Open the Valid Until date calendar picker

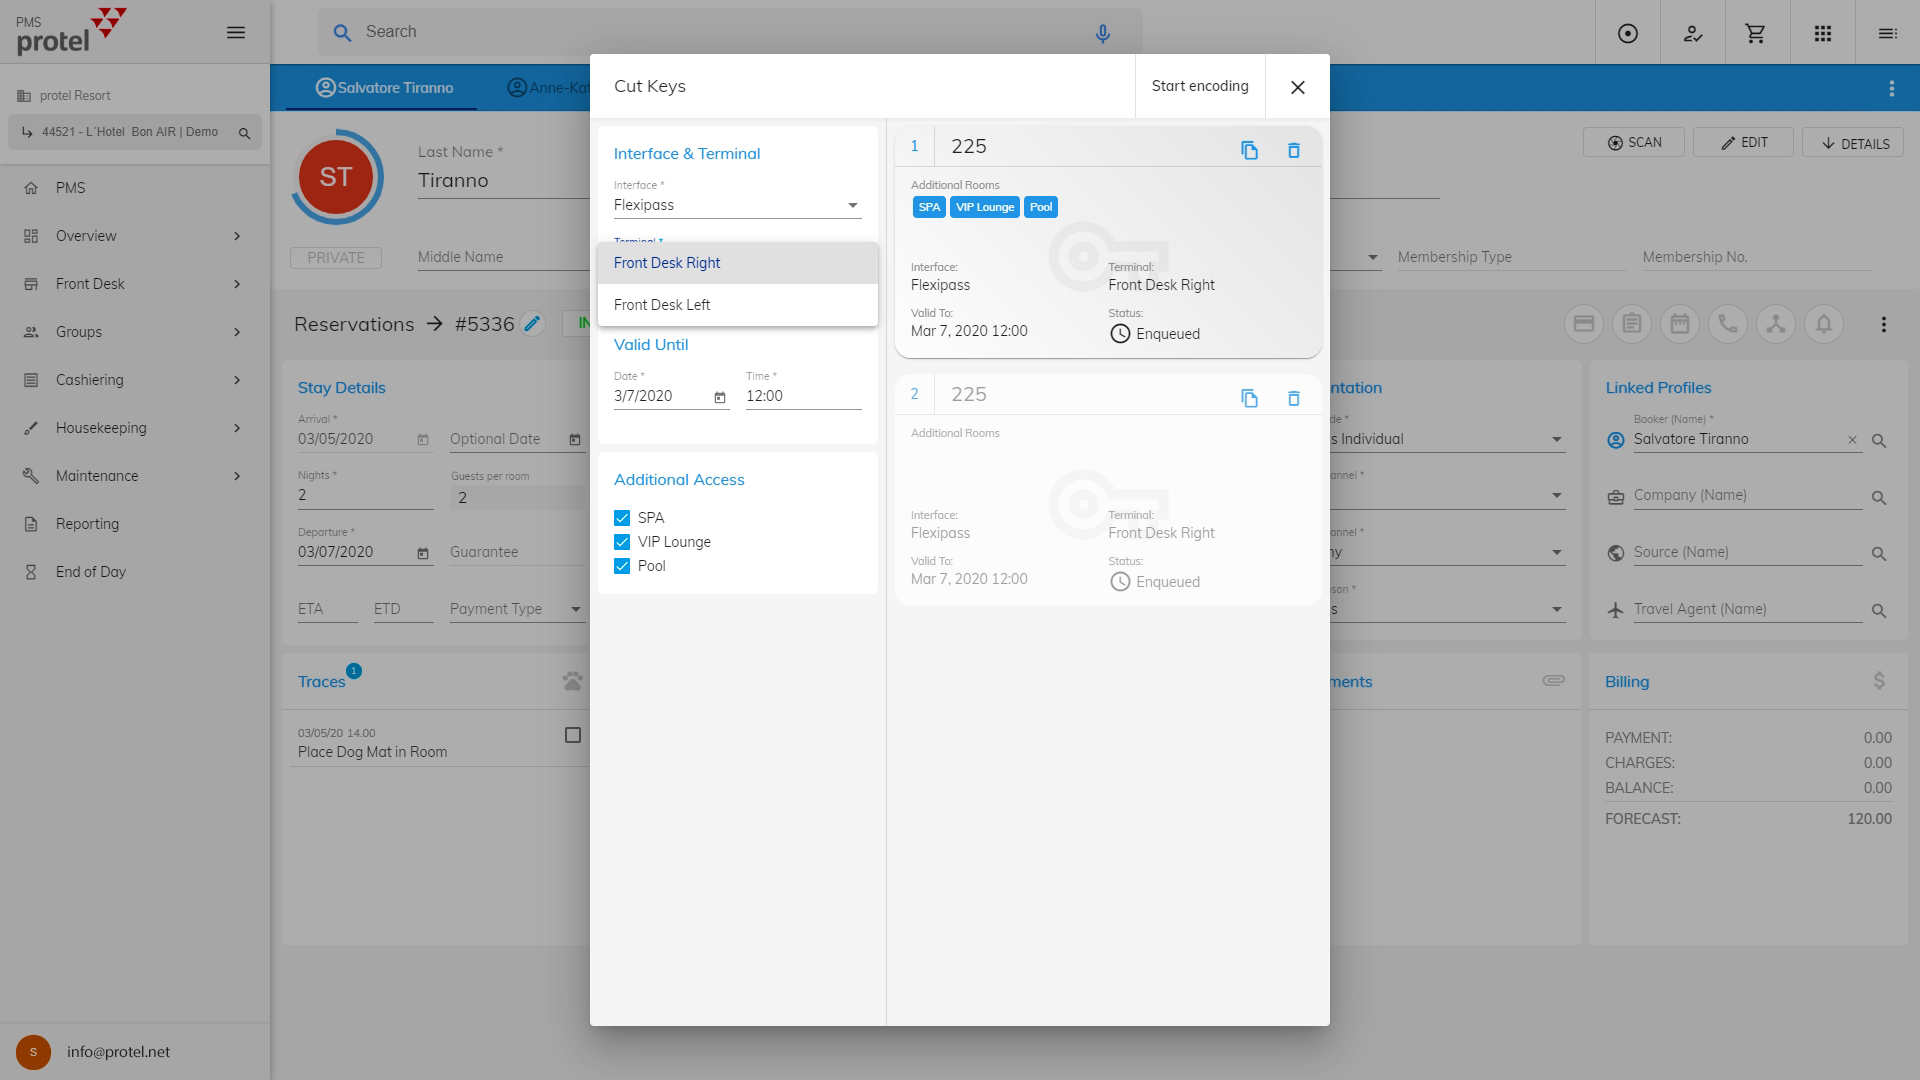pos(720,397)
